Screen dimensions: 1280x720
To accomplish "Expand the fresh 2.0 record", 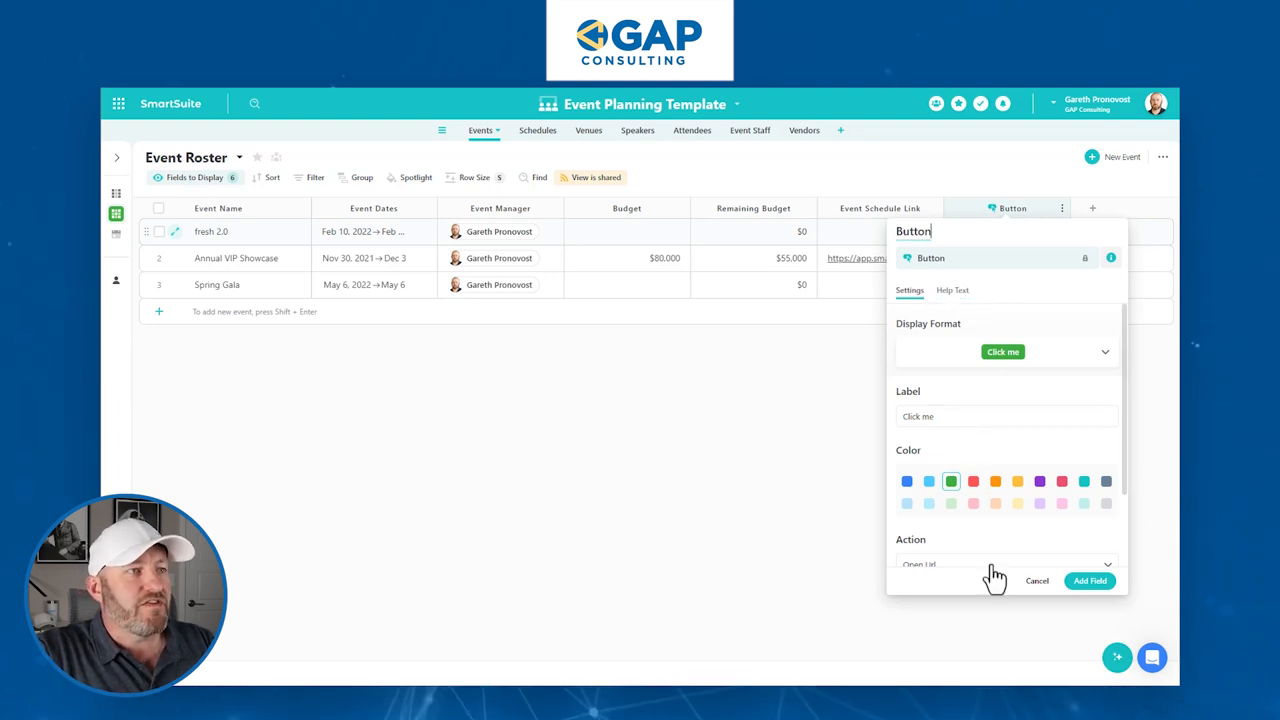I will [x=175, y=232].
